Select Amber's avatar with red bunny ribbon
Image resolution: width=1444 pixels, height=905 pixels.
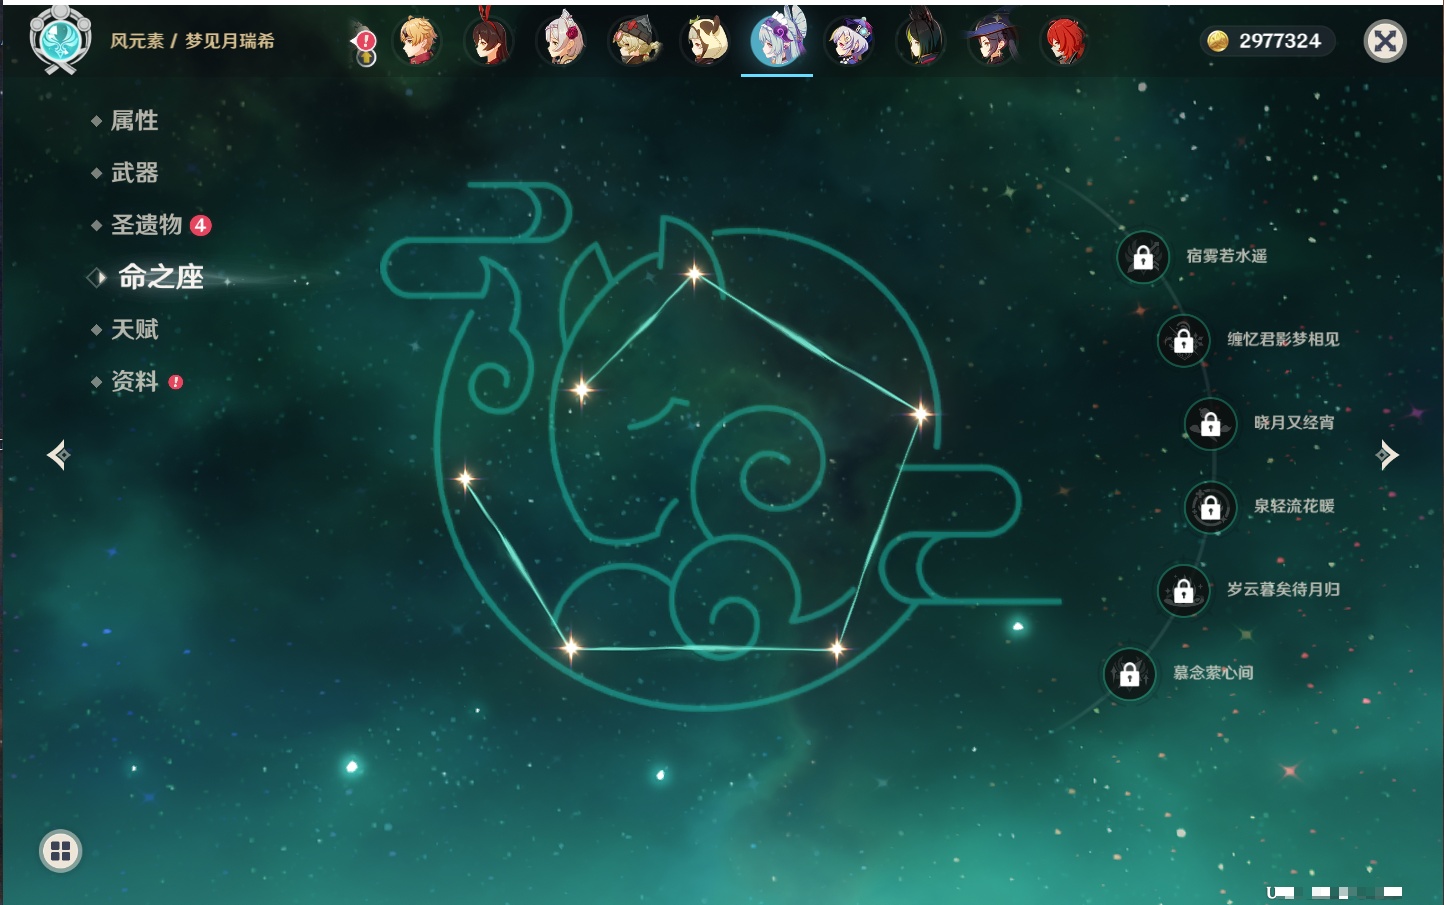[490, 41]
